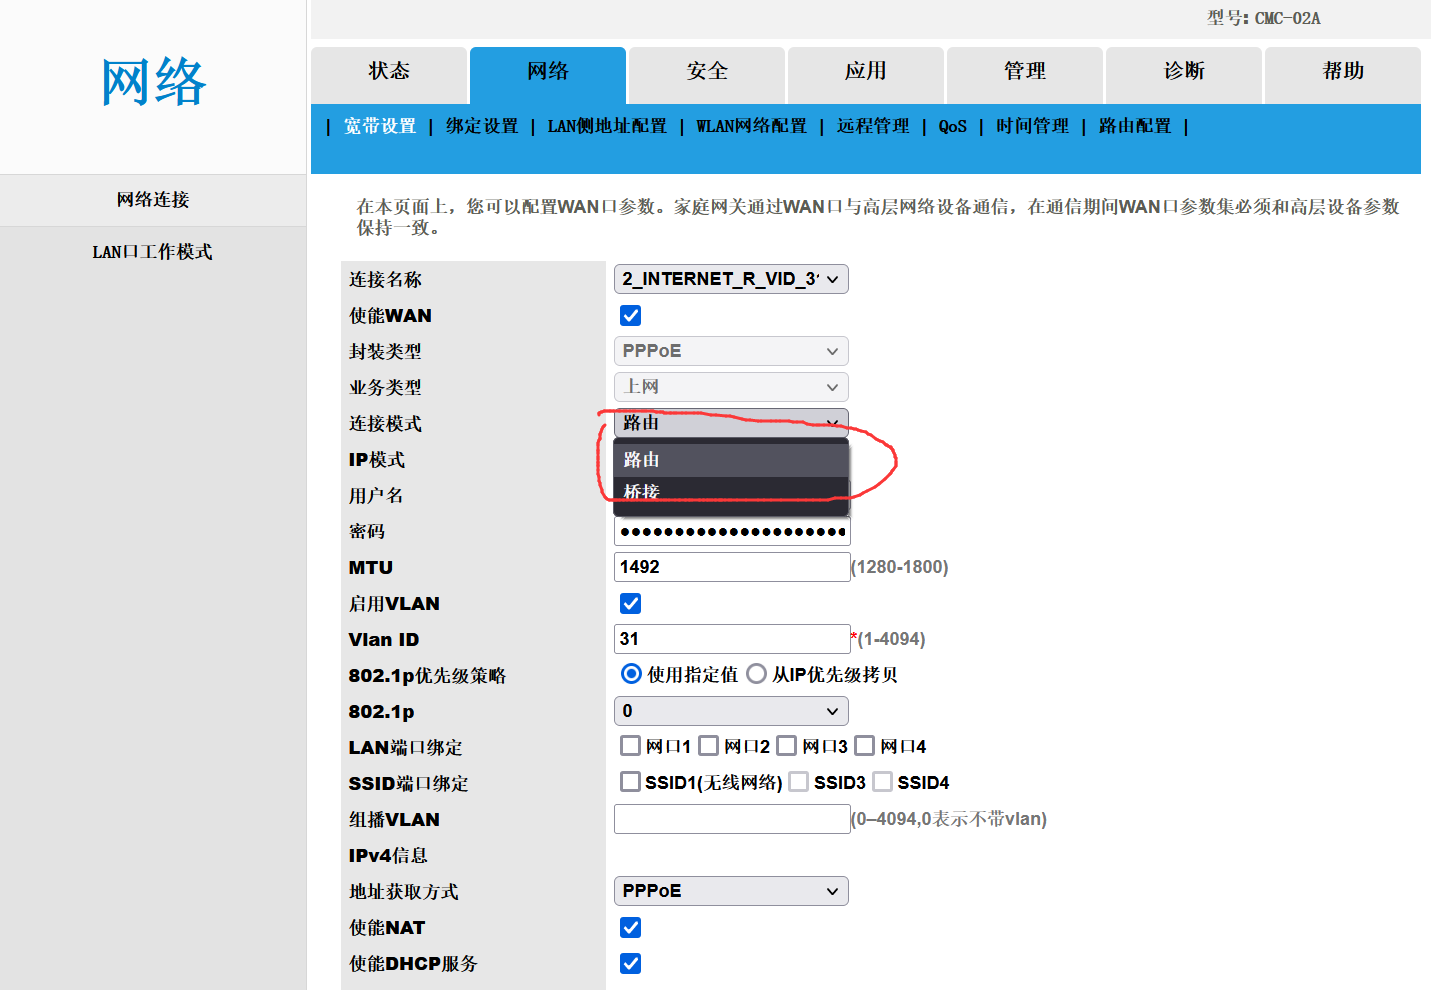Open WLAN网络配置 submenu link
Image resolution: width=1434 pixels, height=990 pixels.
(751, 126)
